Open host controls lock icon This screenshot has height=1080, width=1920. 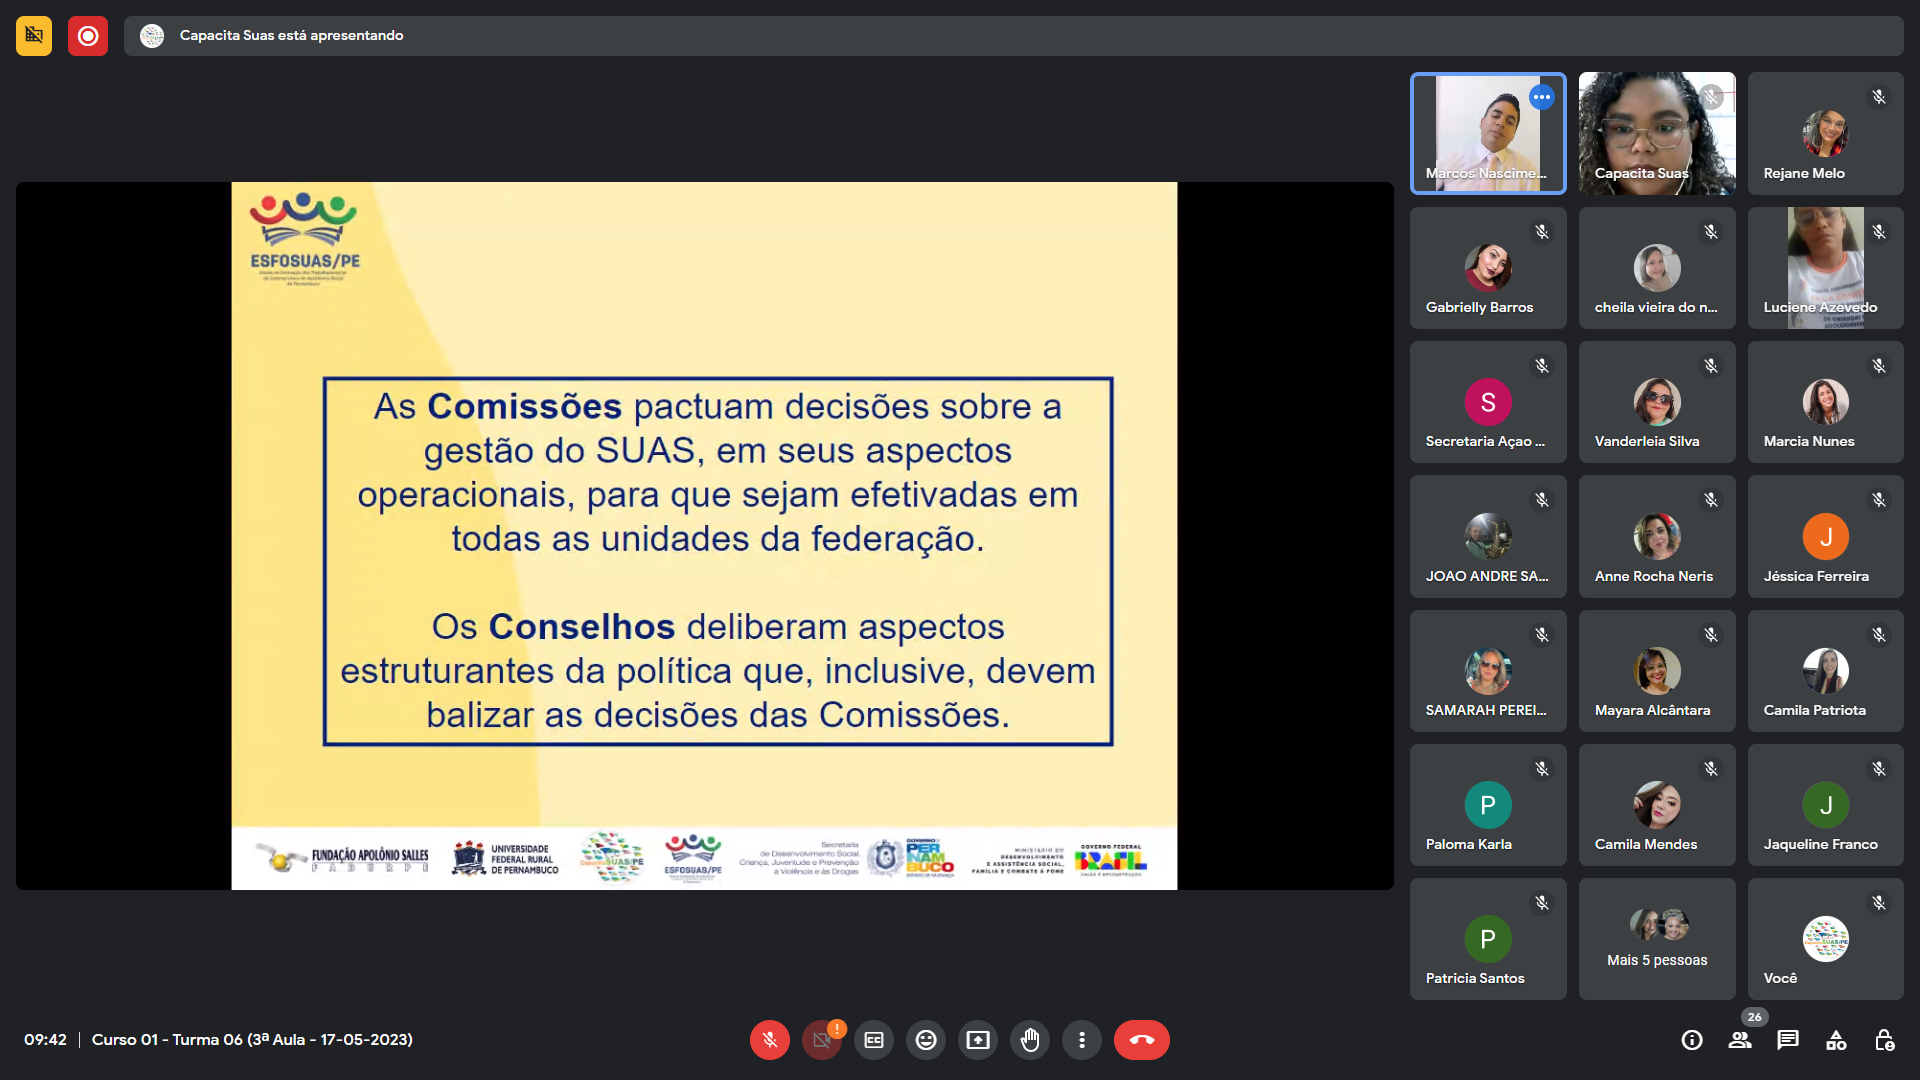click(x=1884, y=1040)
